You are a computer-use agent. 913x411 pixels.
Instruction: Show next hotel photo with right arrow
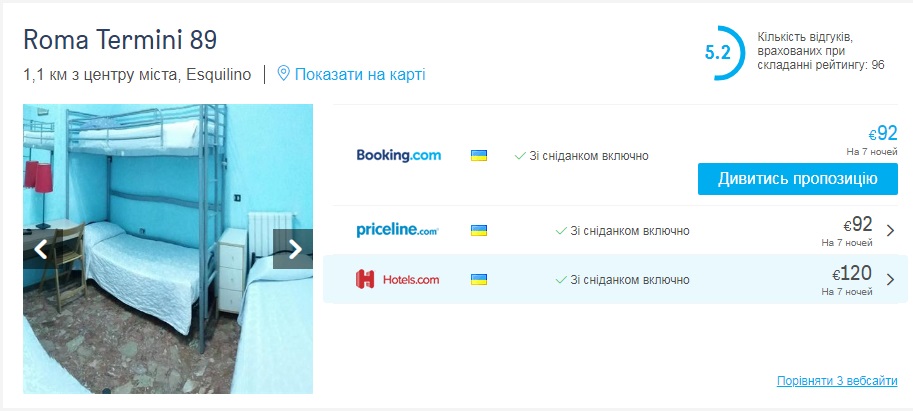[x=293, y=249]
